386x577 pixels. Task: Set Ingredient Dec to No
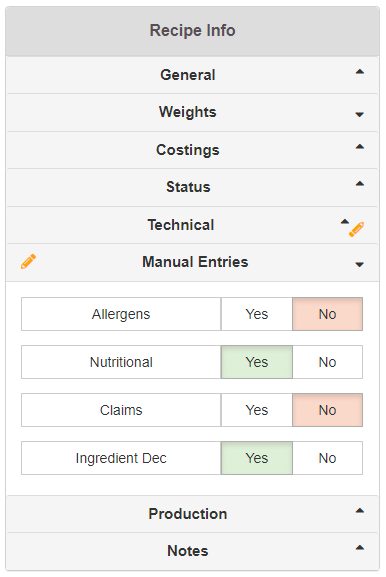(x=327, y=458)
